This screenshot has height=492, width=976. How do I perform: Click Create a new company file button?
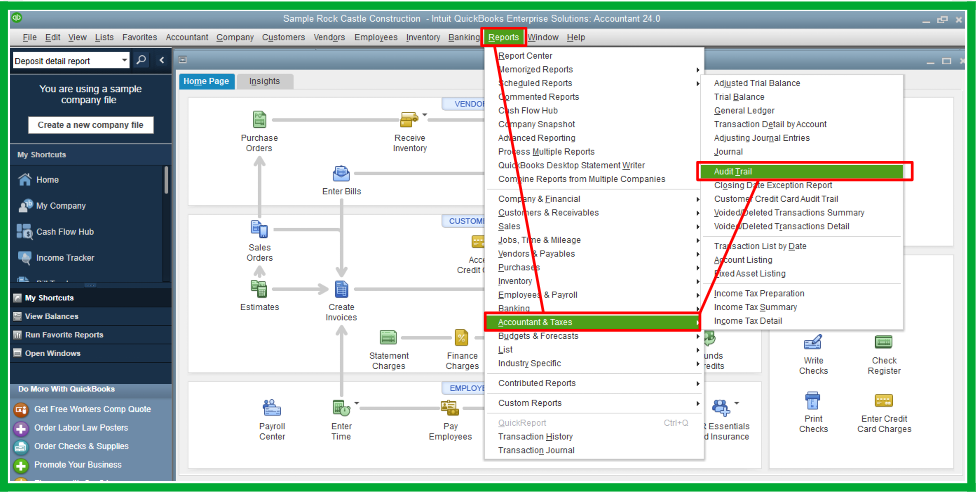point(90,125)
